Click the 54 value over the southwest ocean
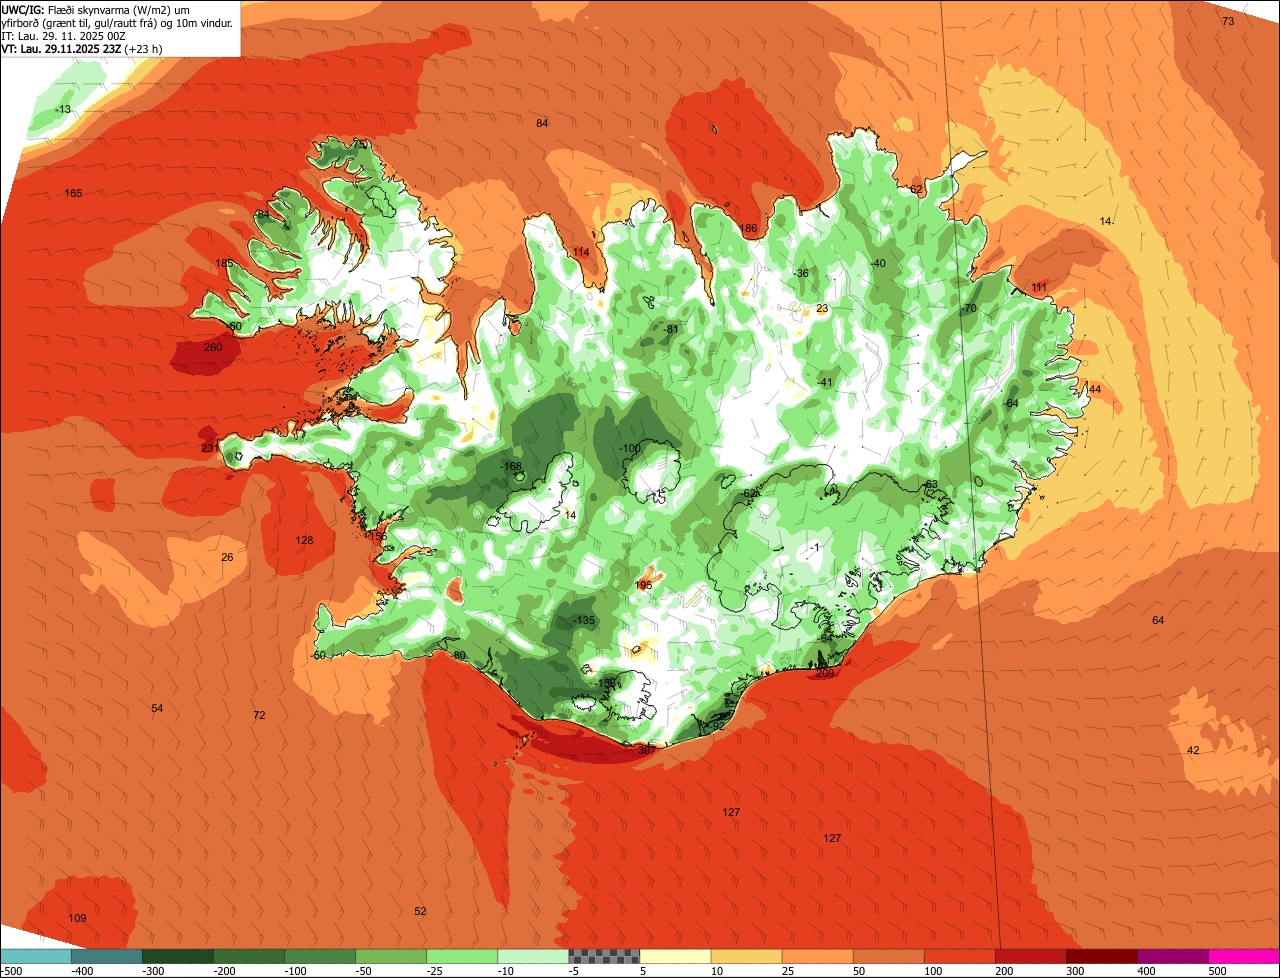The image size is (1280, 978). (157, 708)
